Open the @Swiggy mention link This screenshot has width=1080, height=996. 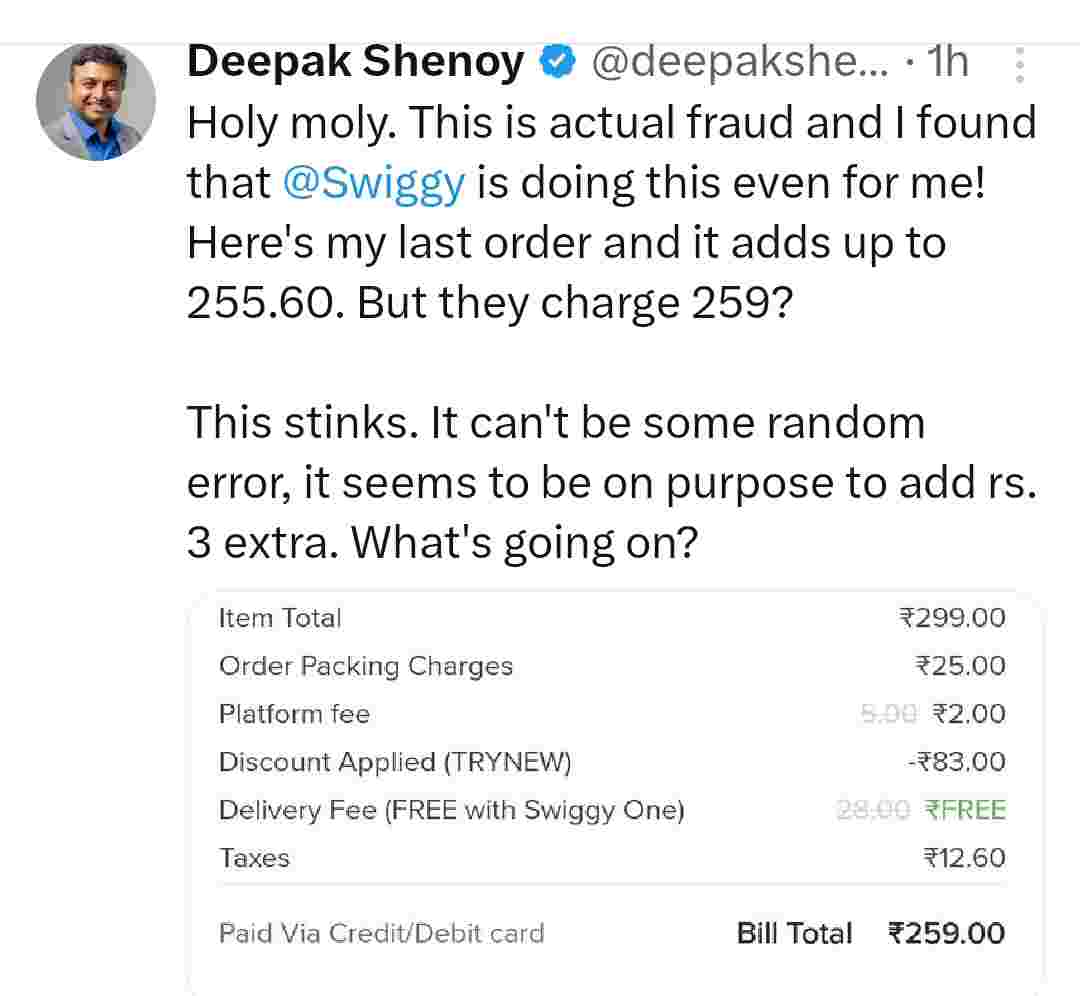click(374, 183)
